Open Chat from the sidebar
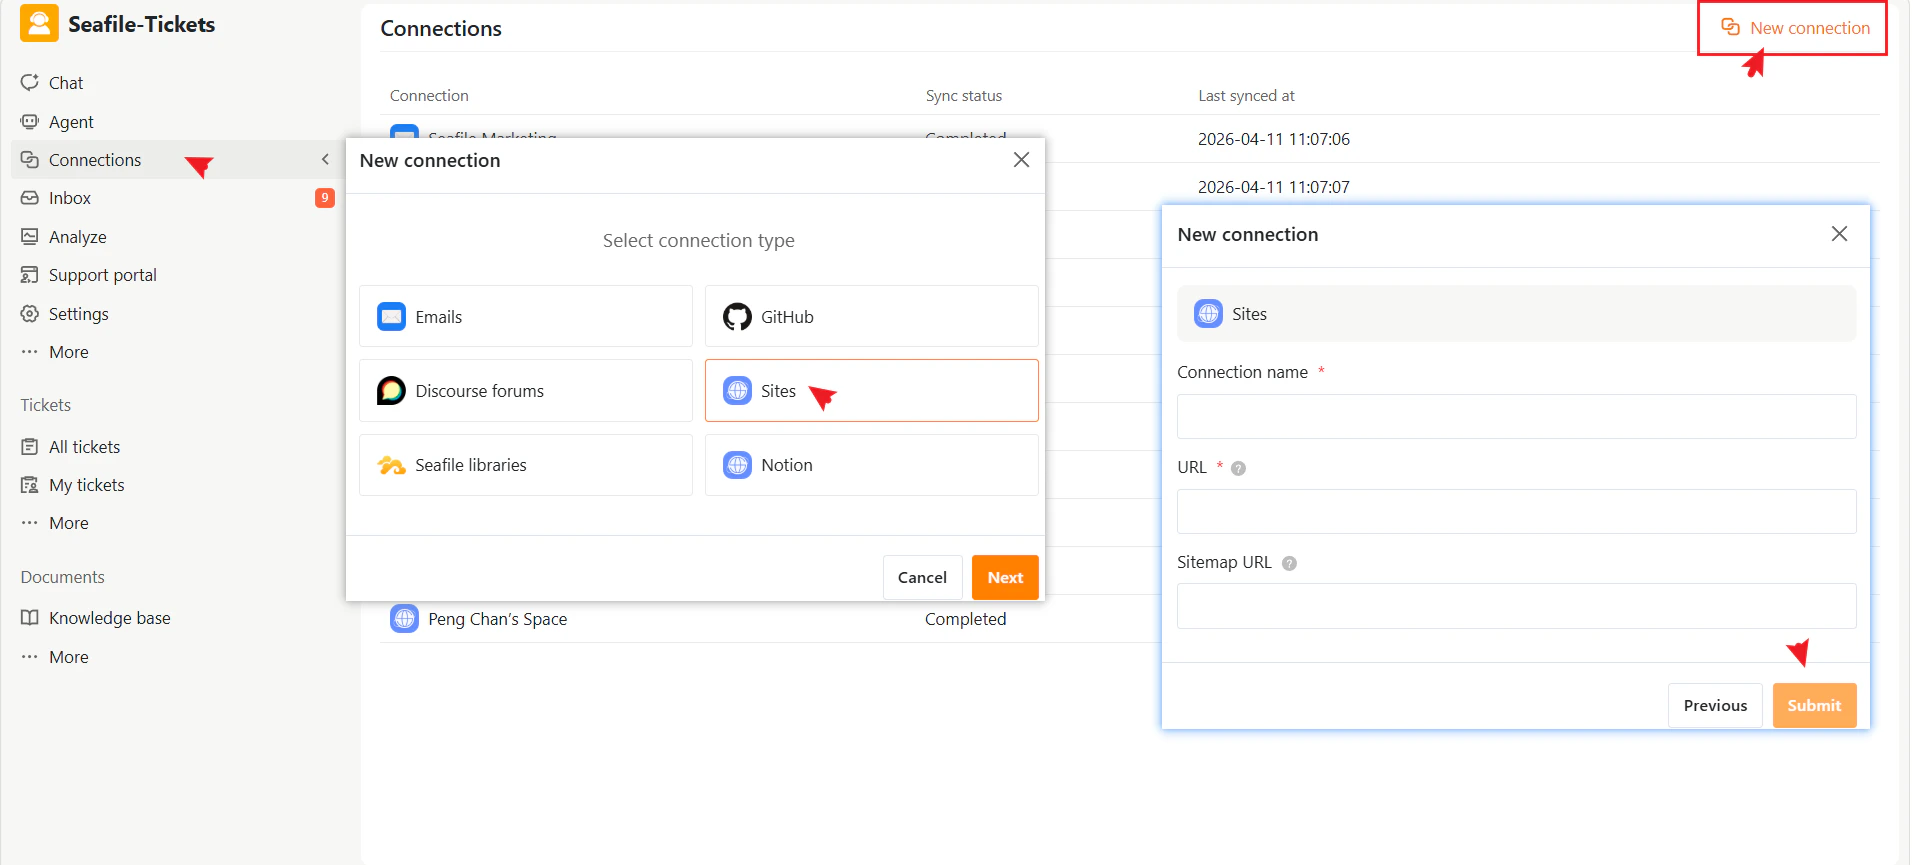1915x865 pixels. [x=66, y=83]
